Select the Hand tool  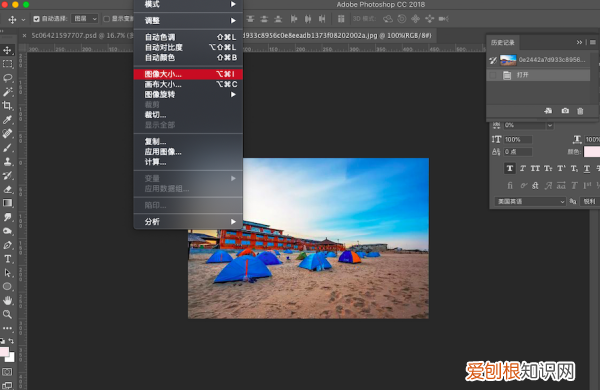(x=7, y=300)
